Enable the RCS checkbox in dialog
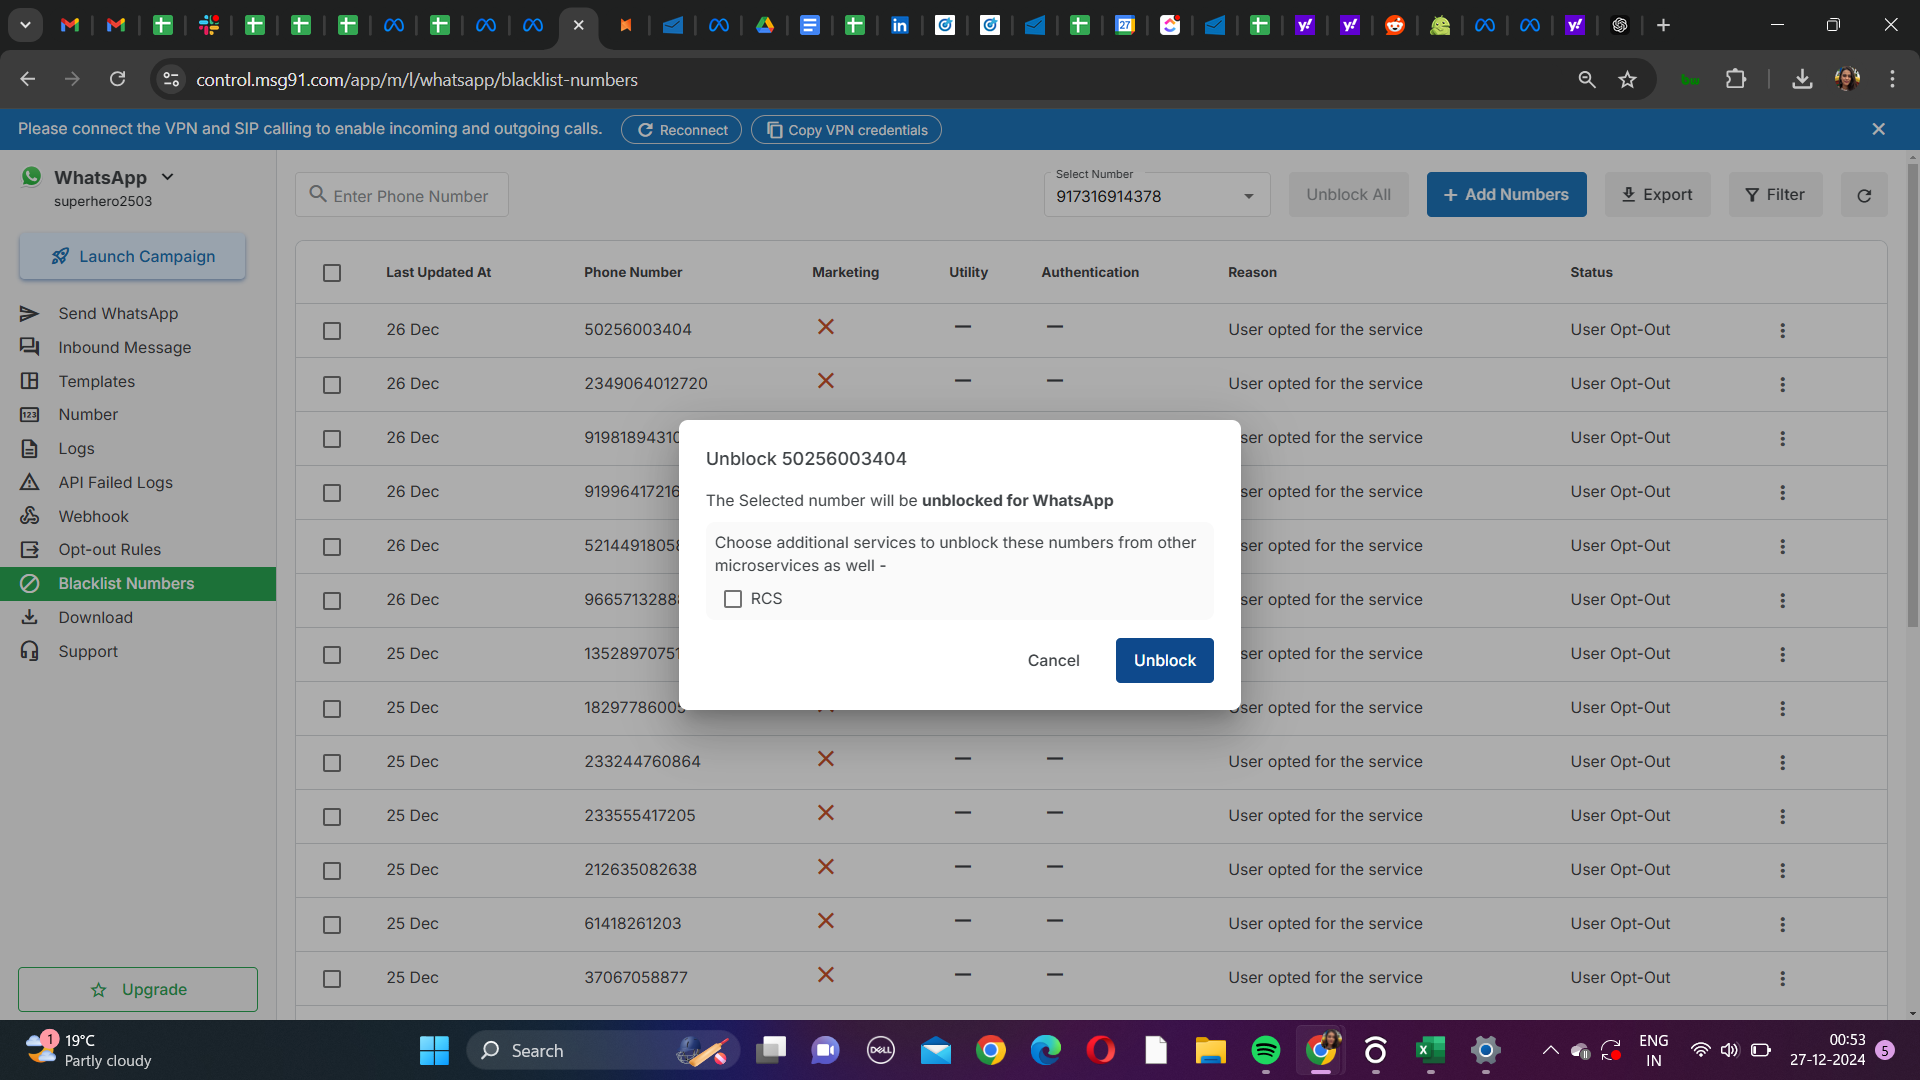1920x1080 pixels. (733, 599)
